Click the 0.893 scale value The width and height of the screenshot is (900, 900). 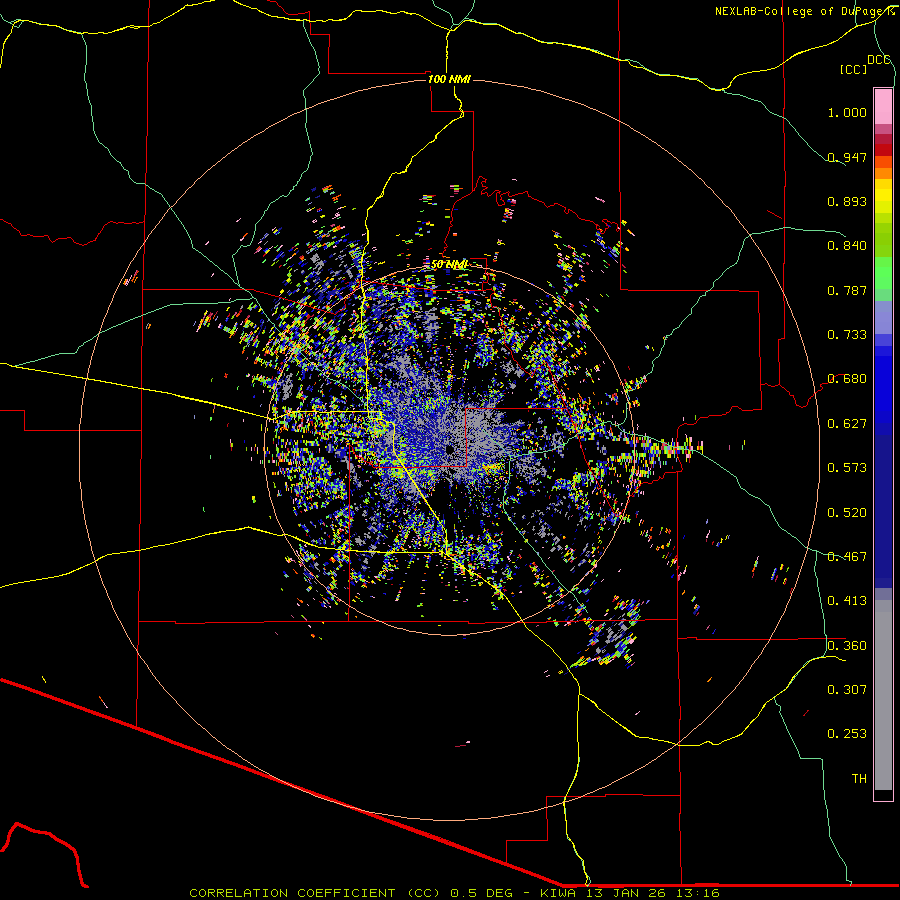(847, 201)
